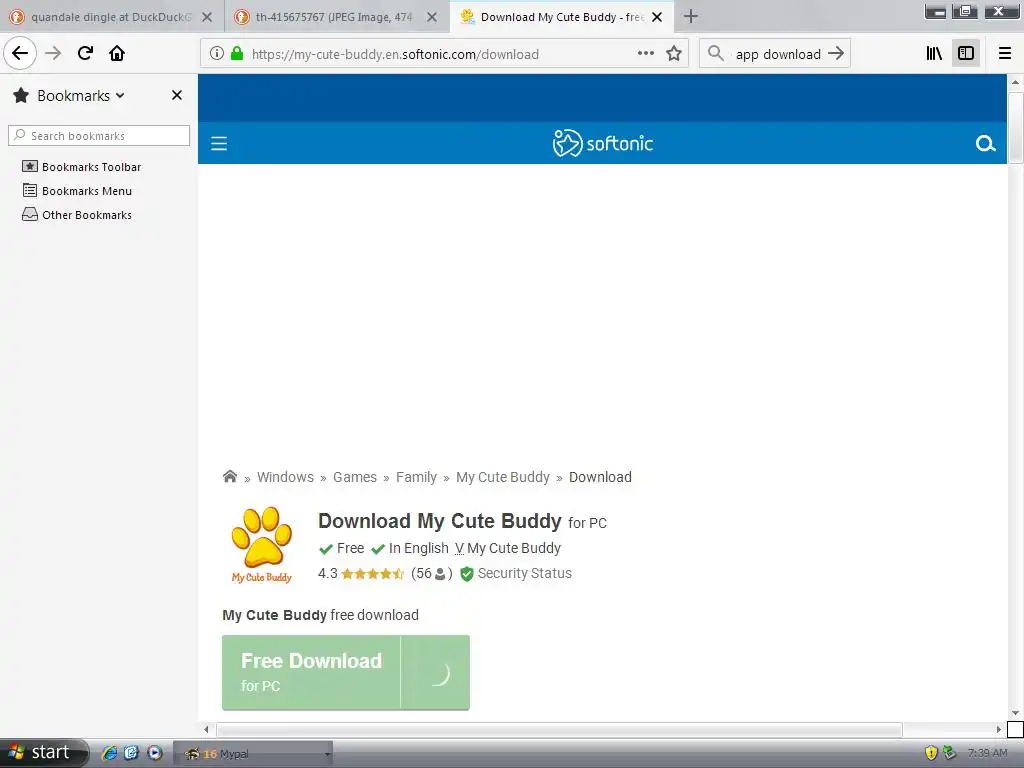1024x768 pixels.
Task: Select Download My Cute Buddy tab
Action: (562, 17)
